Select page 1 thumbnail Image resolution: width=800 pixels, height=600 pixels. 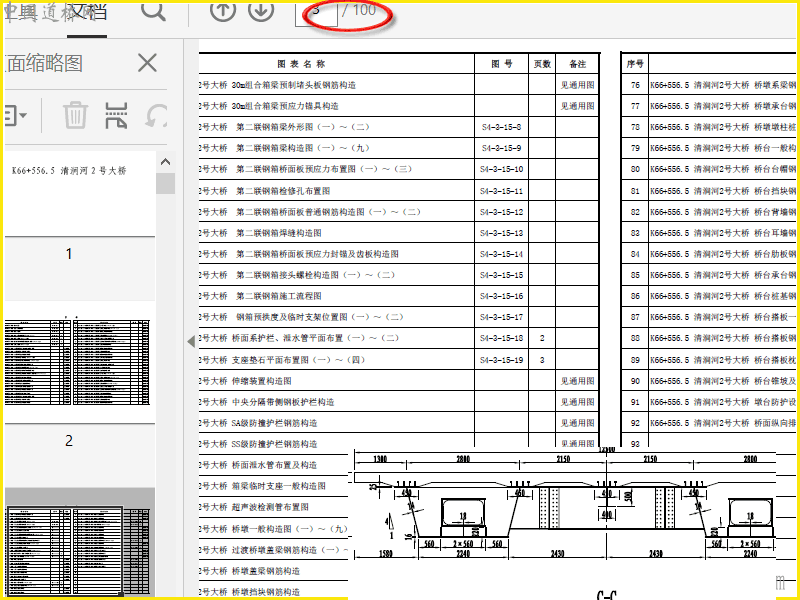[80, 193]
